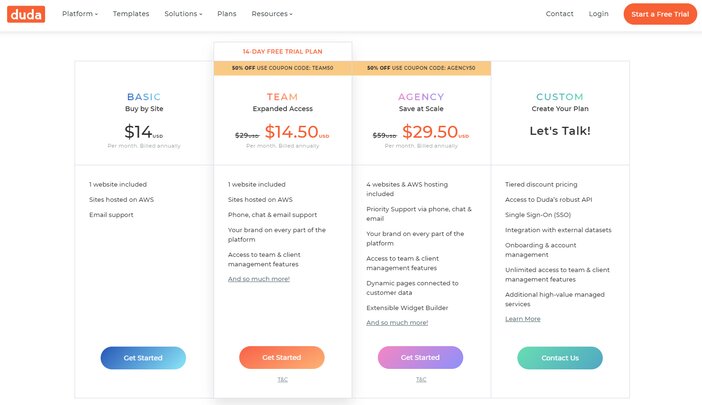Click the TEAM50 coupon code banner
This screenshot has height=405, width=702.
pos(283,68)
